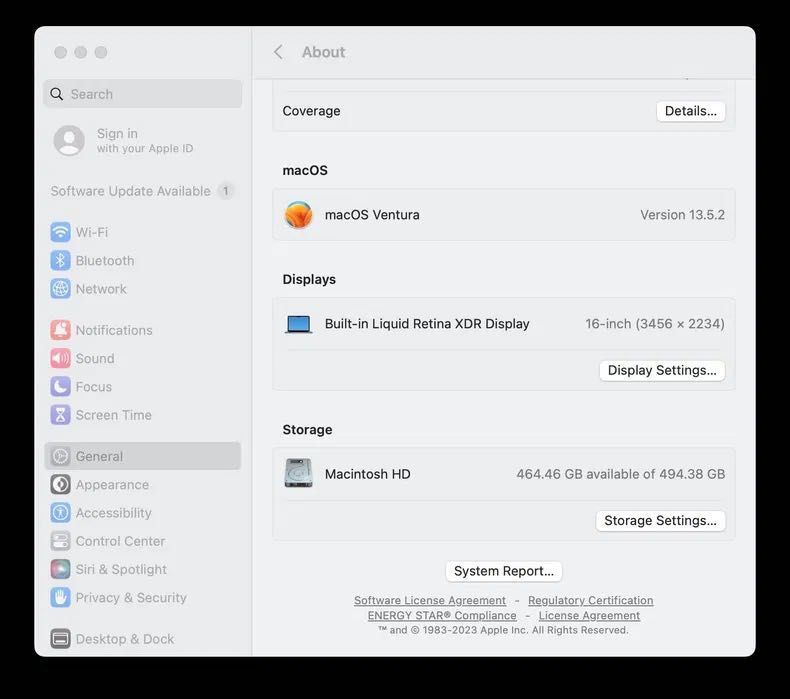Click the Coverage row label
Screen dimensions: 790x699
pos(311,111)
